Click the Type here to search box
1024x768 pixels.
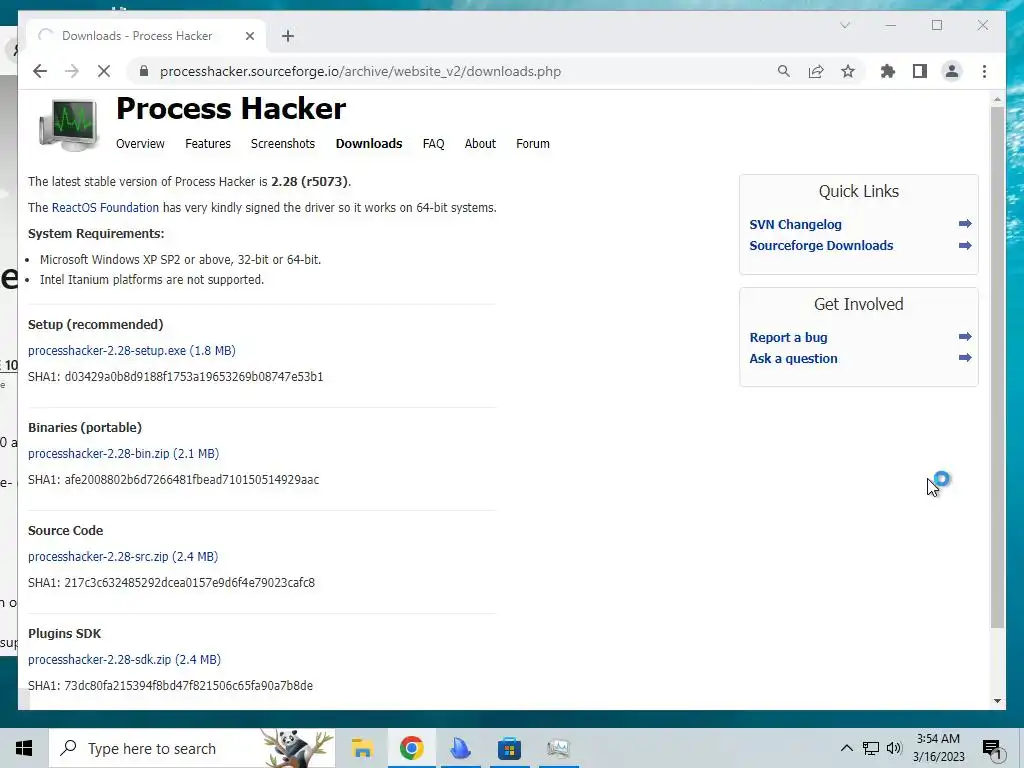(x=193, y=748)
